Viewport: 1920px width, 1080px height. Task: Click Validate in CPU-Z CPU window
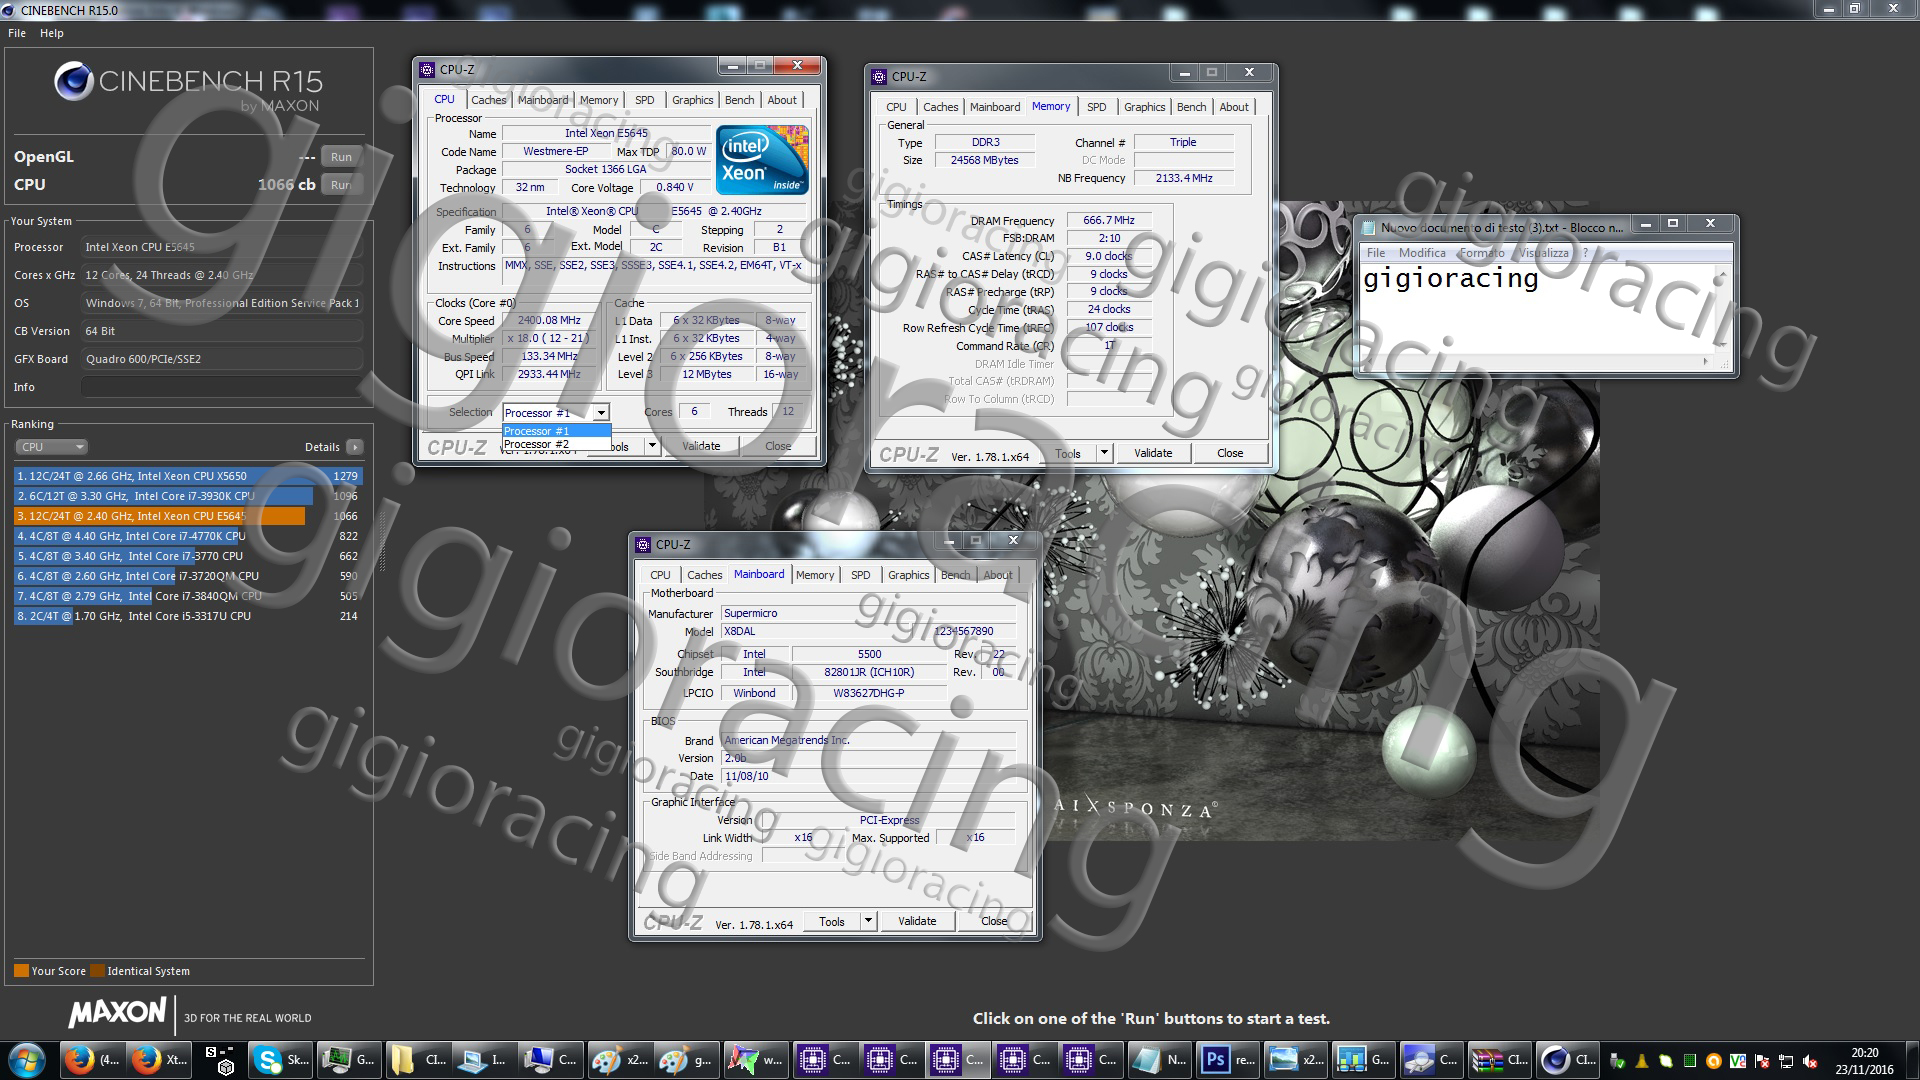tap(701, 446)
